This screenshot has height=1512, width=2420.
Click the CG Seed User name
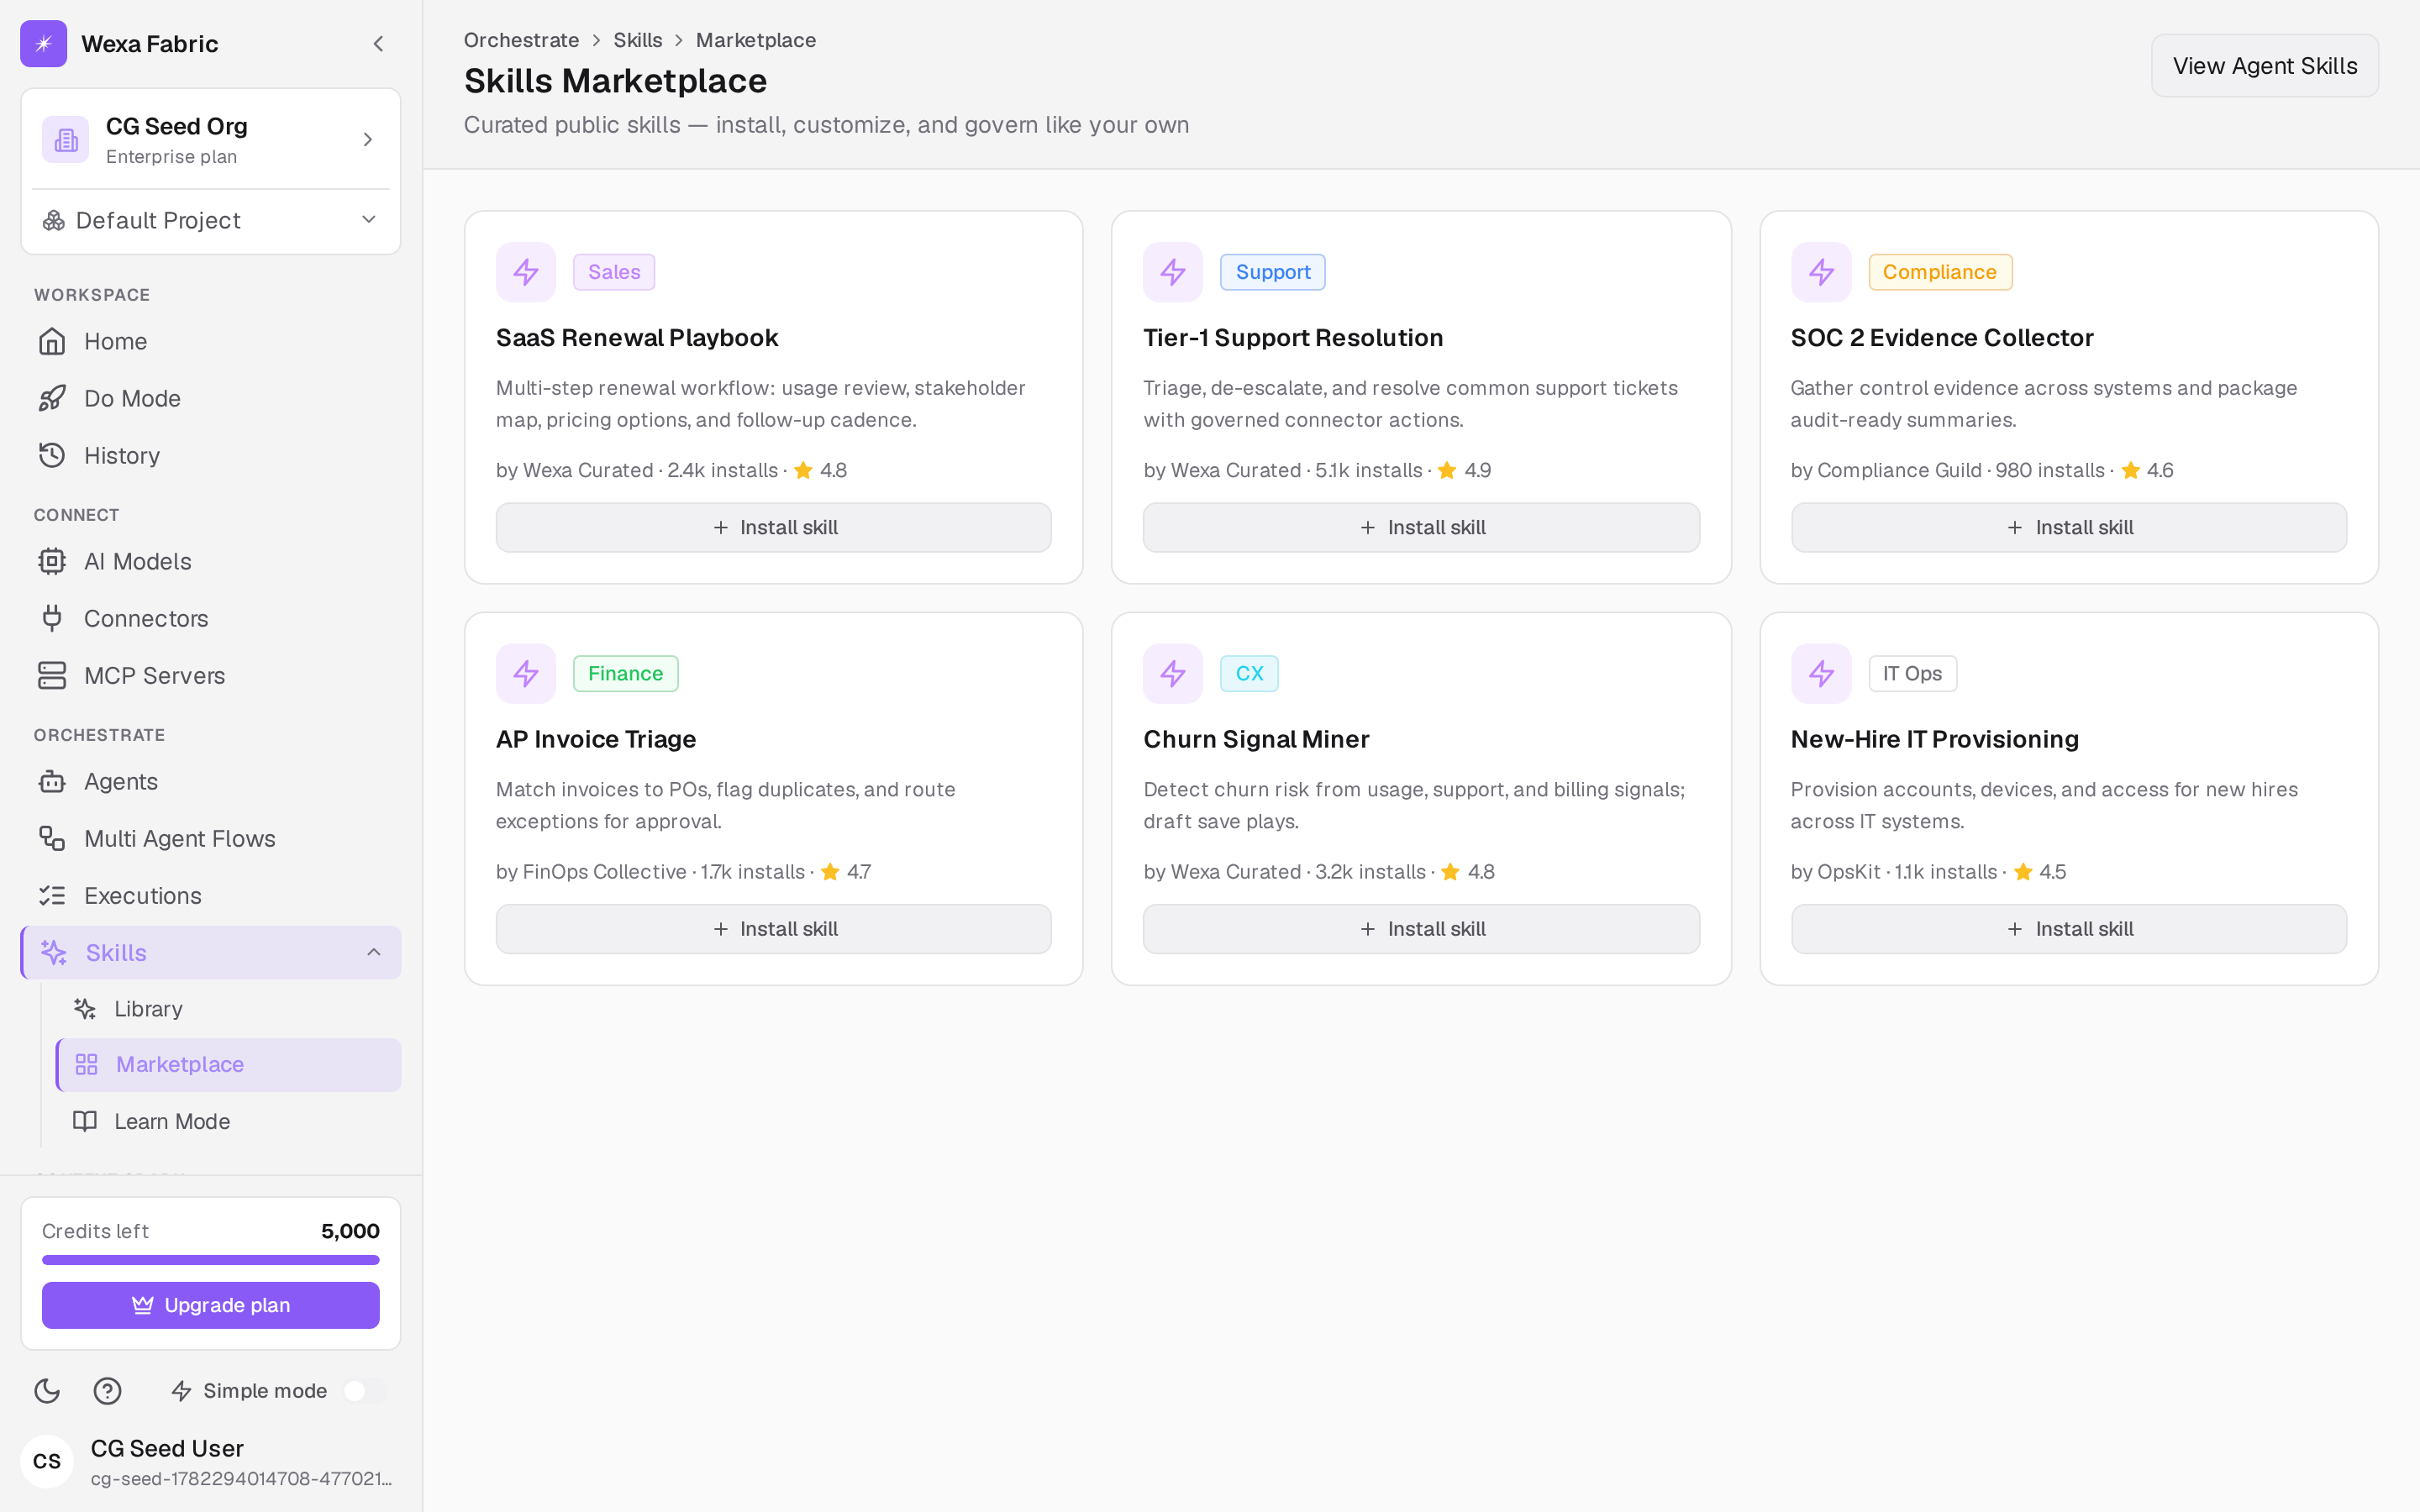pos(167,1448)
